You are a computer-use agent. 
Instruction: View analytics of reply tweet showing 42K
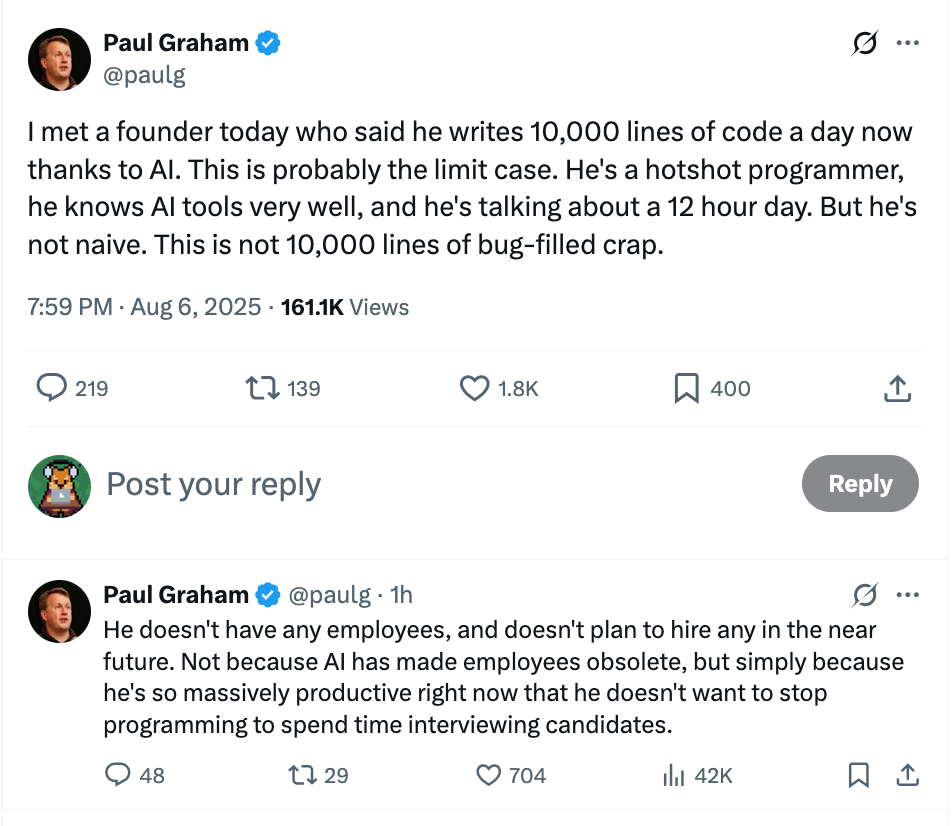(673, 775)
